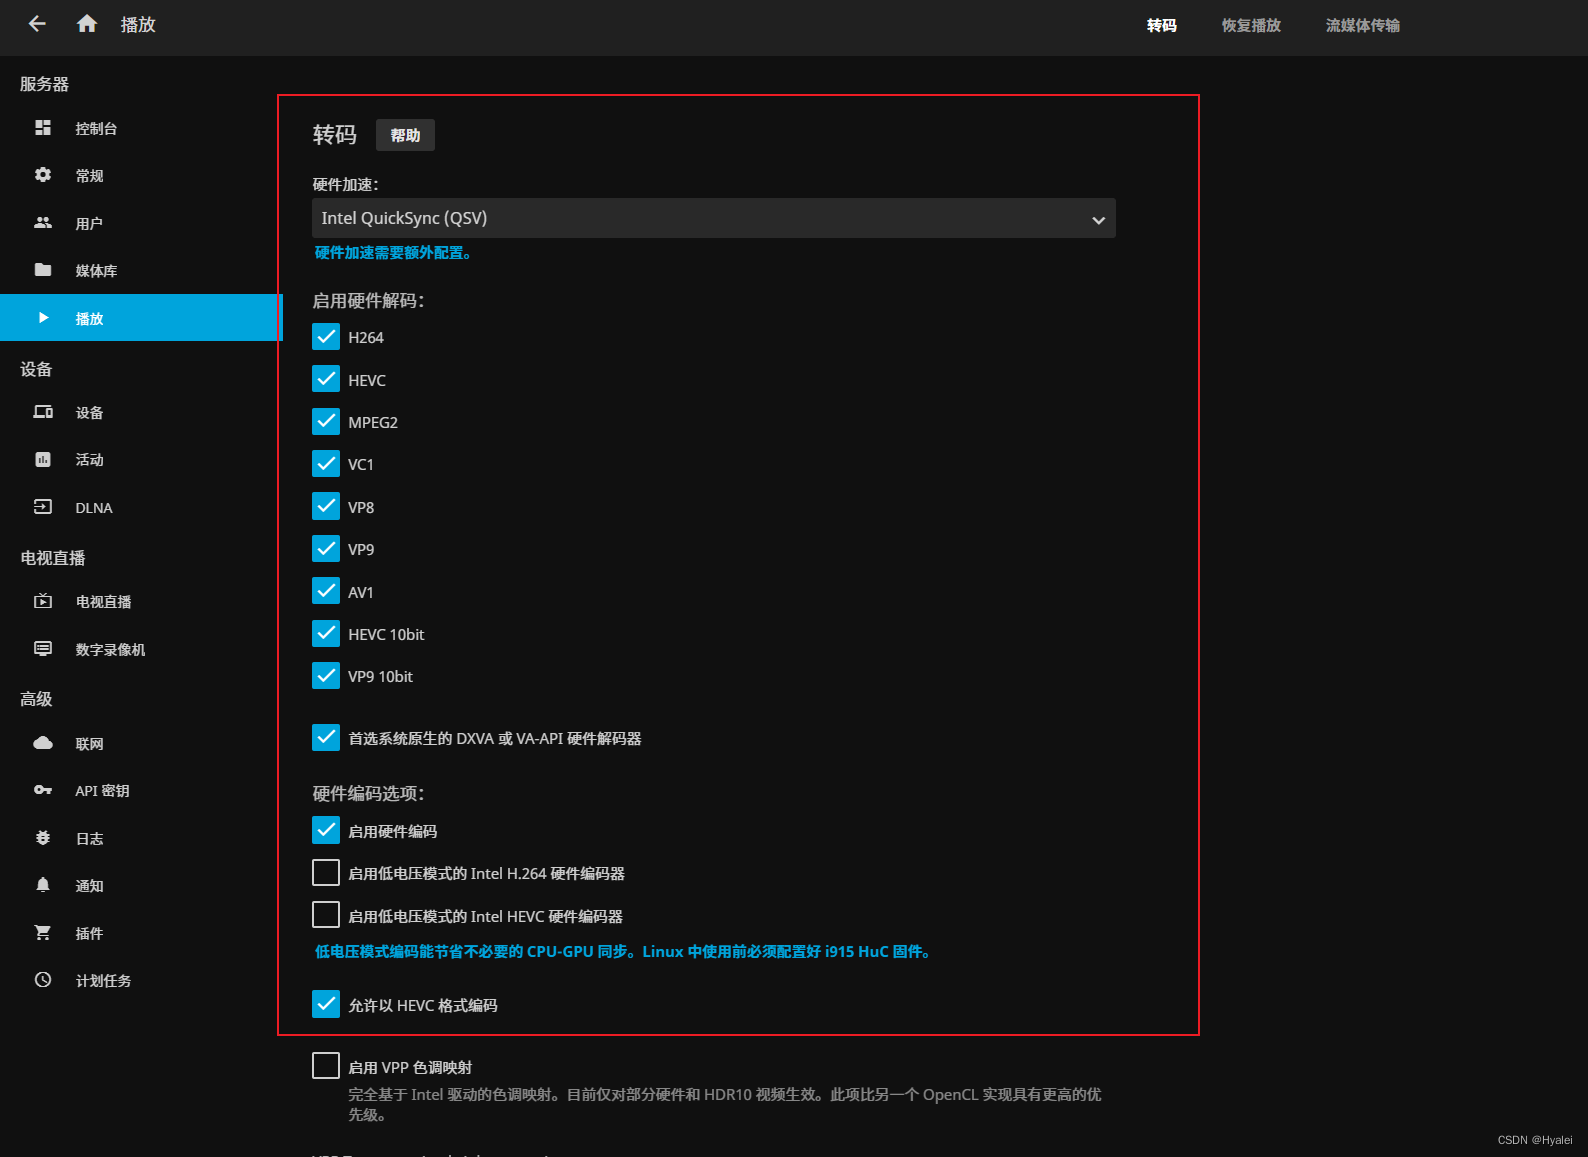Enable 启用 VPP 色调映射 checkbox
The height and width of the screenshot is (1157, 1588).
326,1066
